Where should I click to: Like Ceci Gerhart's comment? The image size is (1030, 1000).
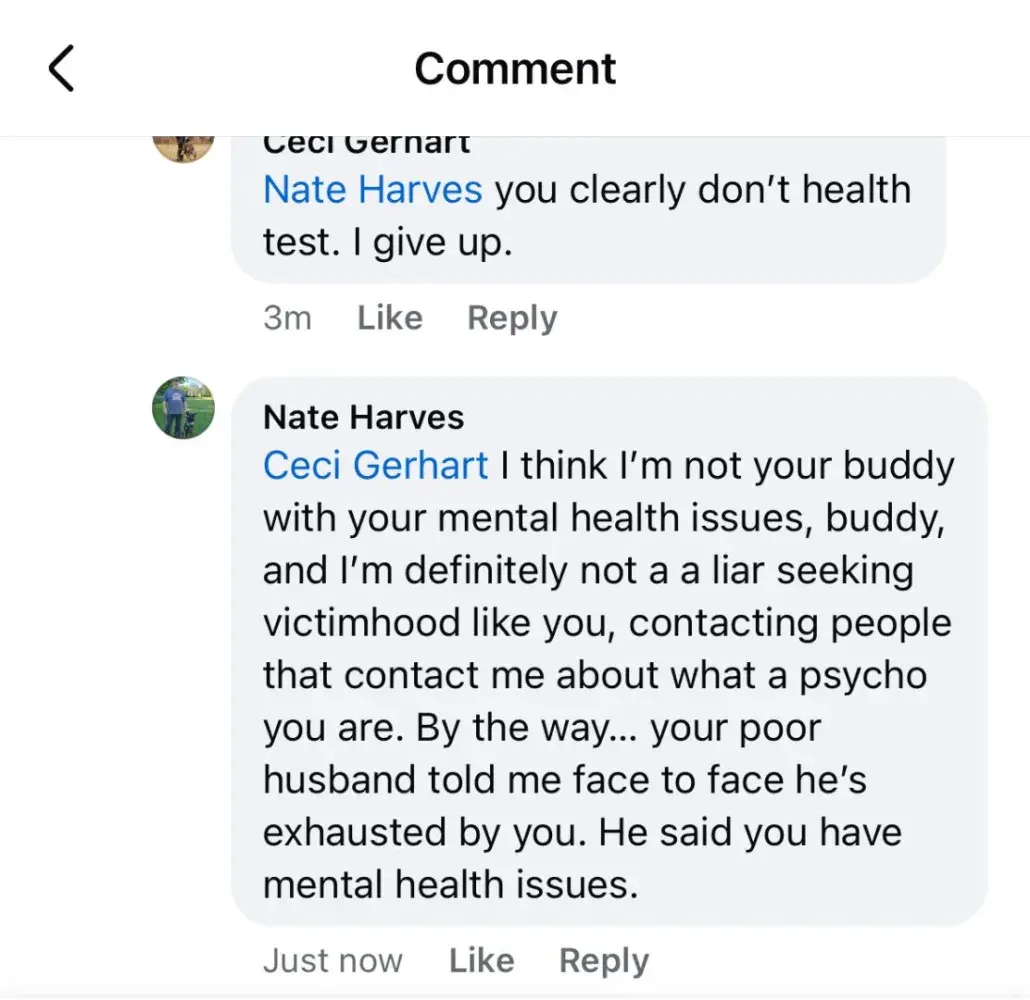(389, 318)
